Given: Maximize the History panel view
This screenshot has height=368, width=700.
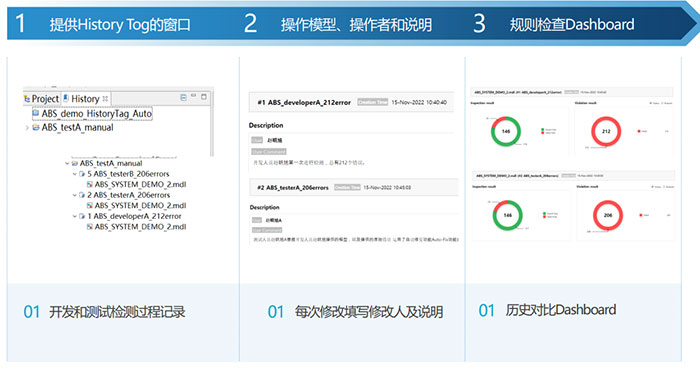Looking at the screenshot, I should point(204,96).
